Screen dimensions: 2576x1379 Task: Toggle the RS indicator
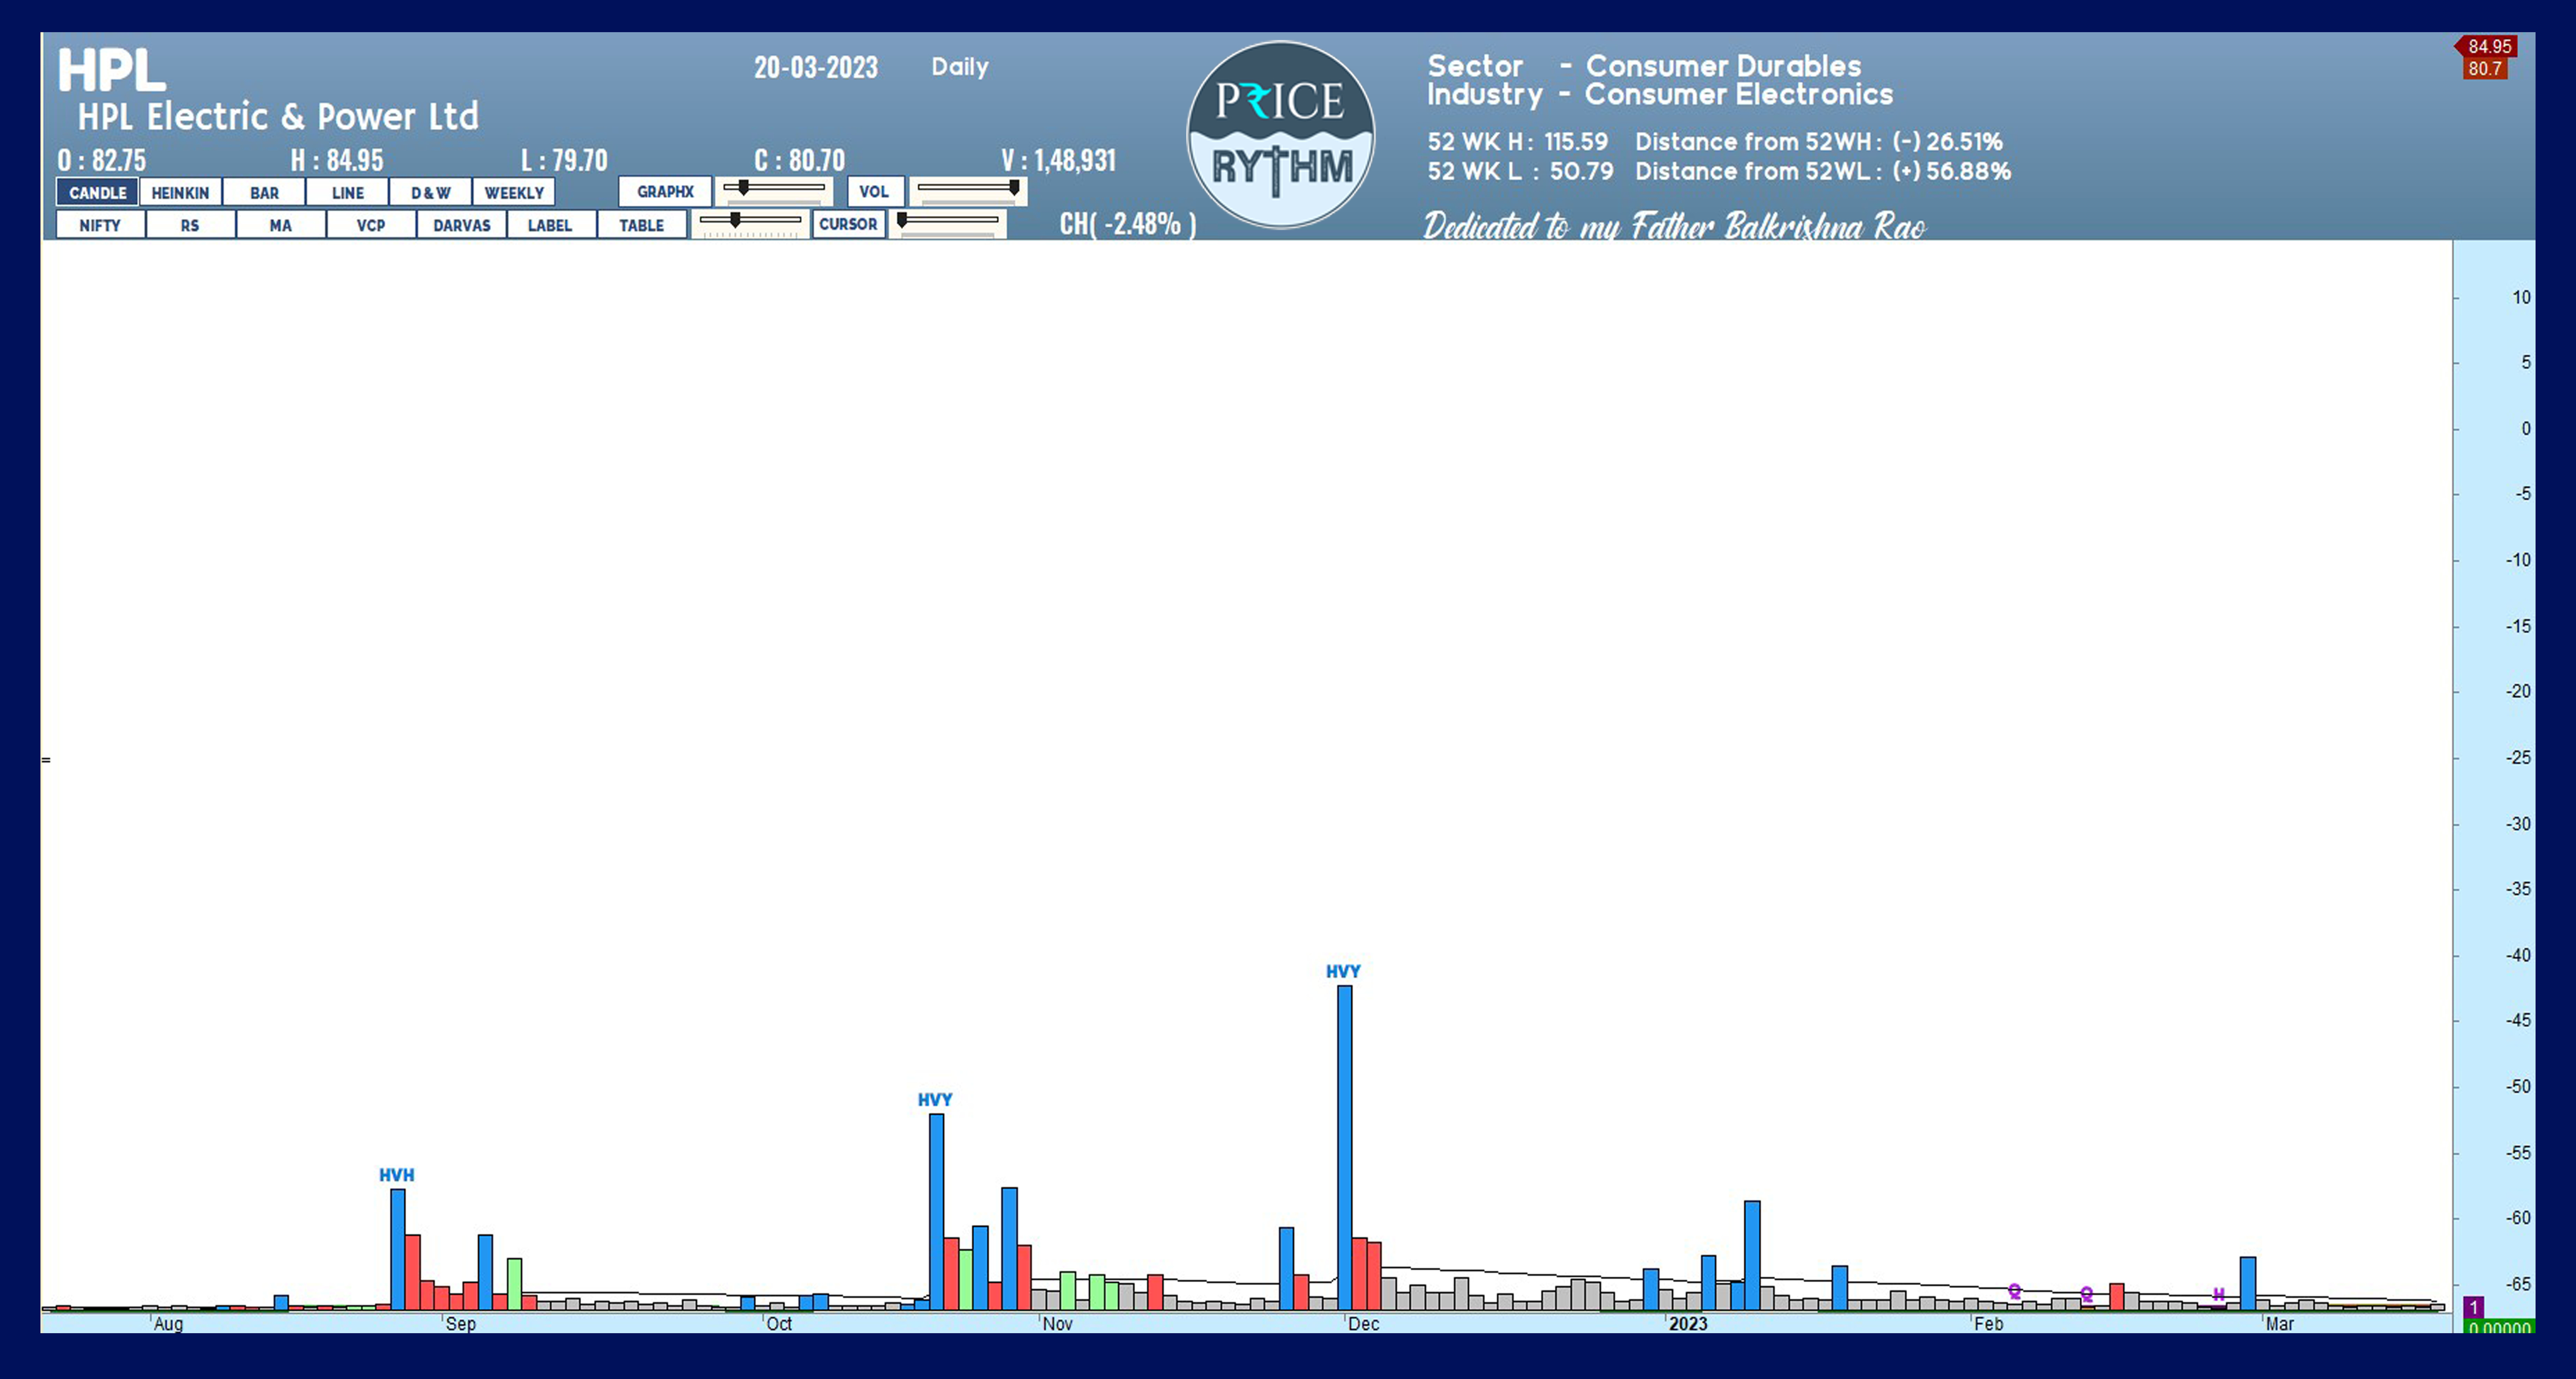click(x=190, y=225)
